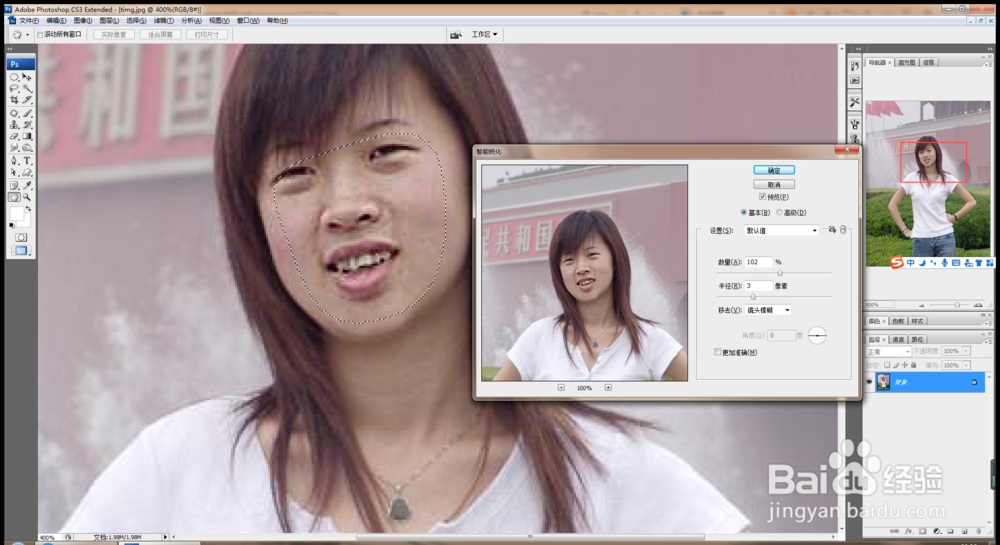The width and height of the screenshot is (1000, 545).
Task: Switch to the 路径 tab
Action: pyautogui.click(x=917, y=339)
